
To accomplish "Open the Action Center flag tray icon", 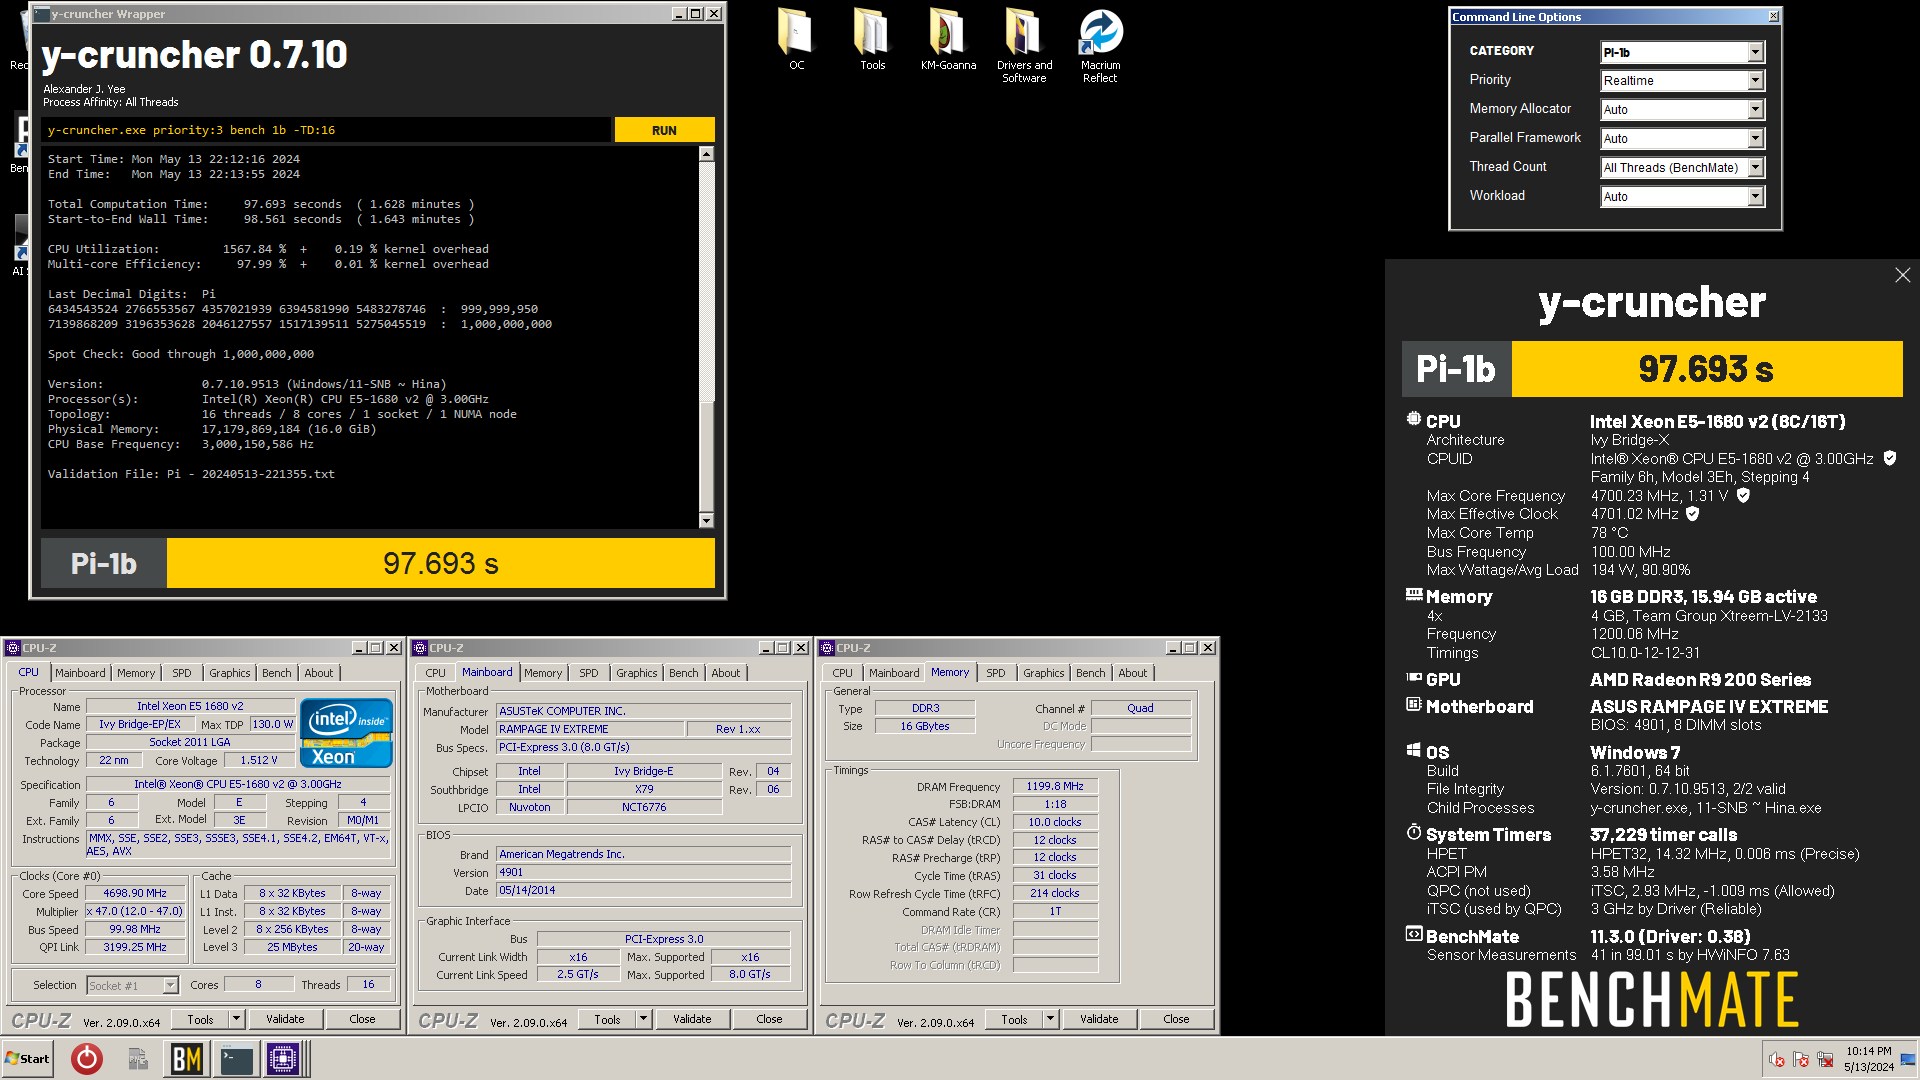I will point(1801,1059).
